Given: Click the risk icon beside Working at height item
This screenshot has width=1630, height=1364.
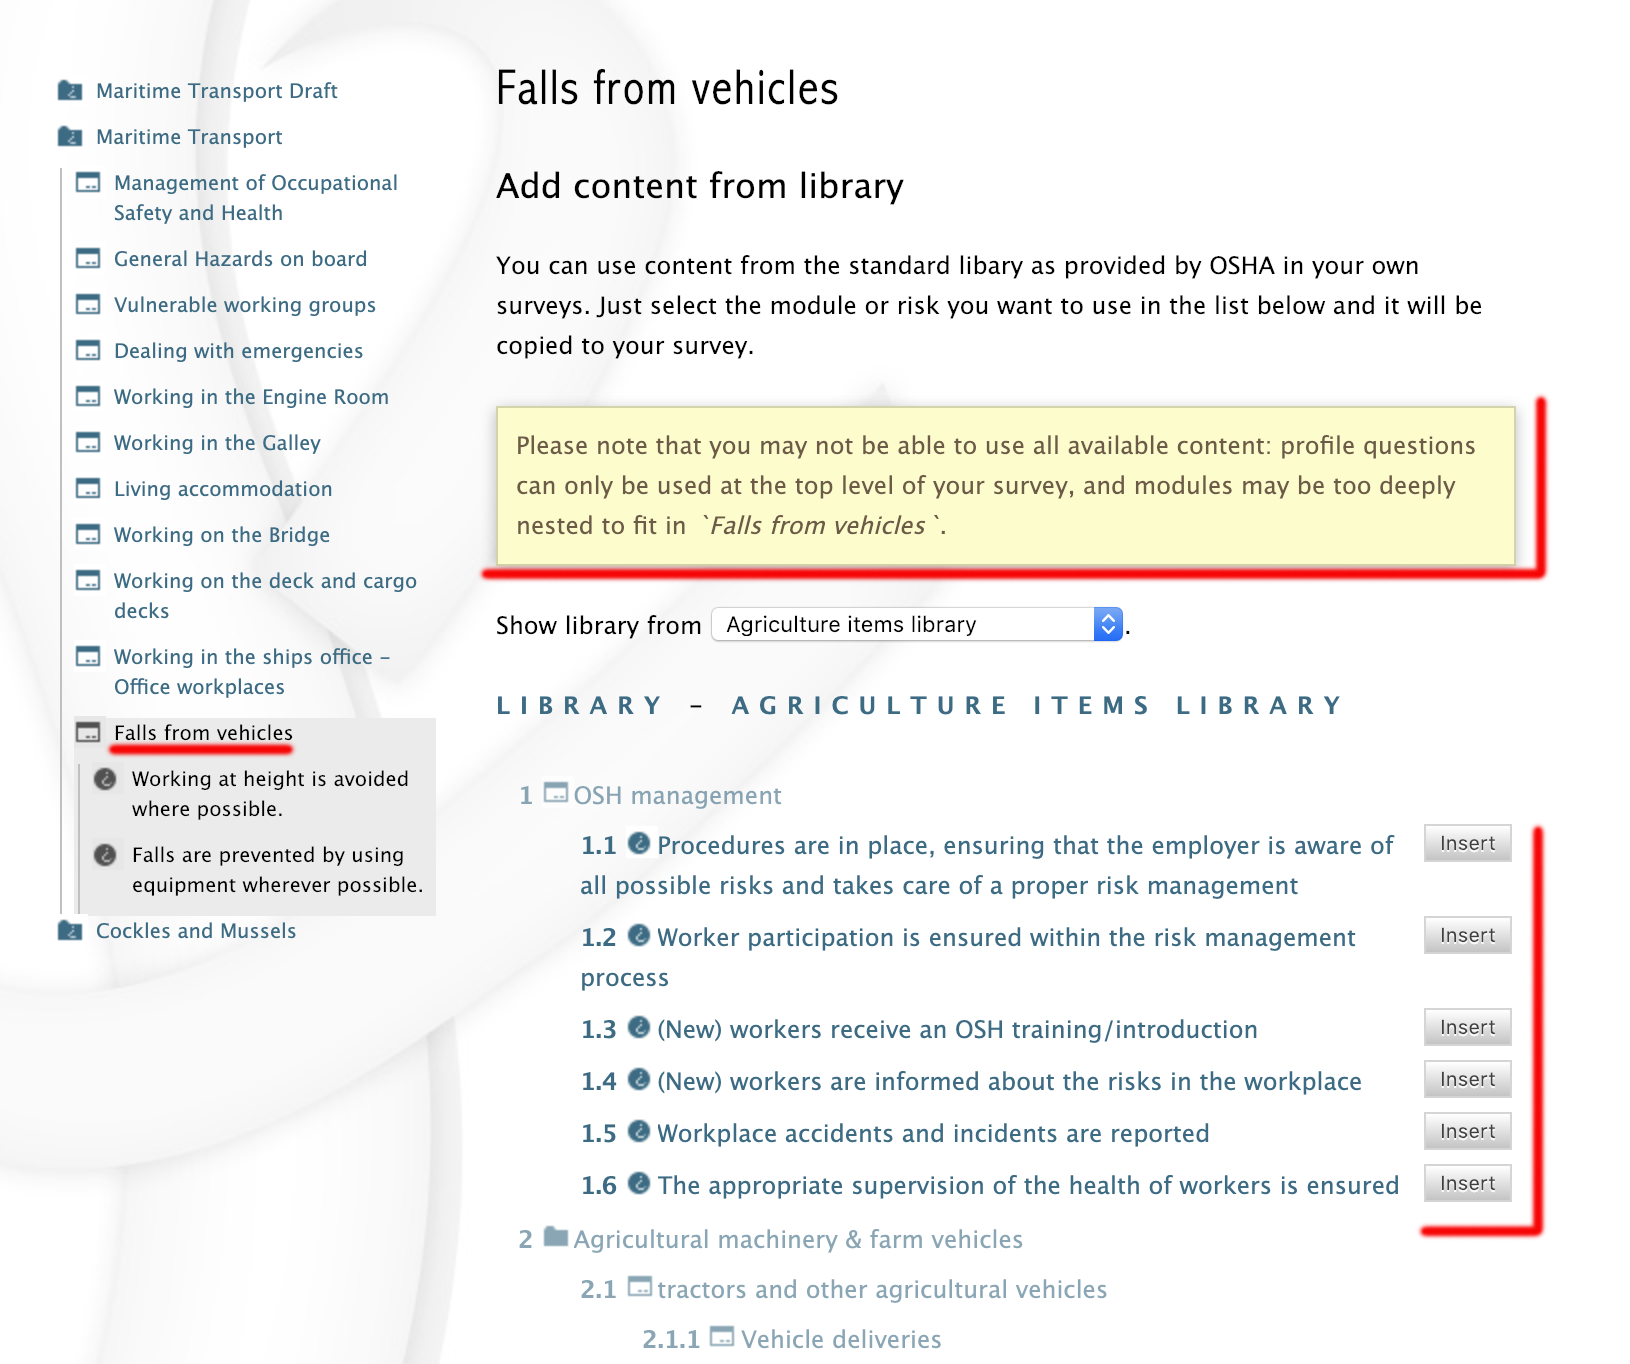Looking at the screenshot, I should click(x=105, y=779).
